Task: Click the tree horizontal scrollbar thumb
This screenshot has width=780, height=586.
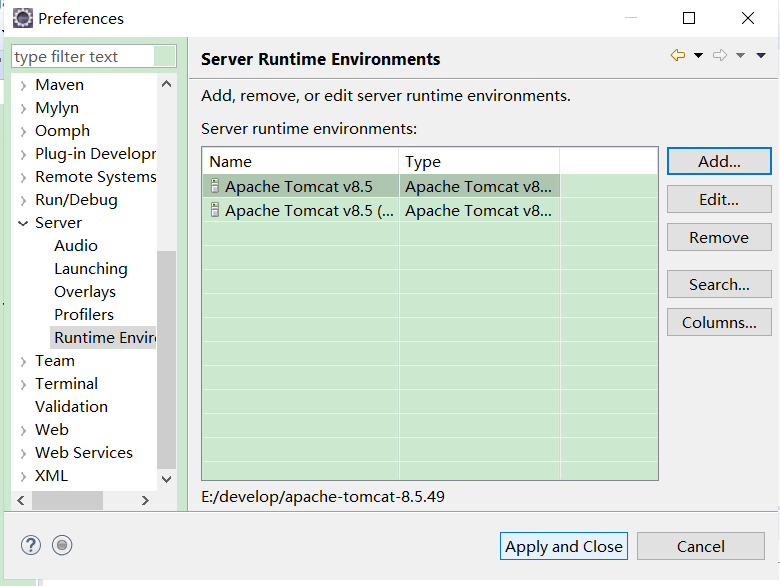Action: pyautogui.click(x=67, y=500)
